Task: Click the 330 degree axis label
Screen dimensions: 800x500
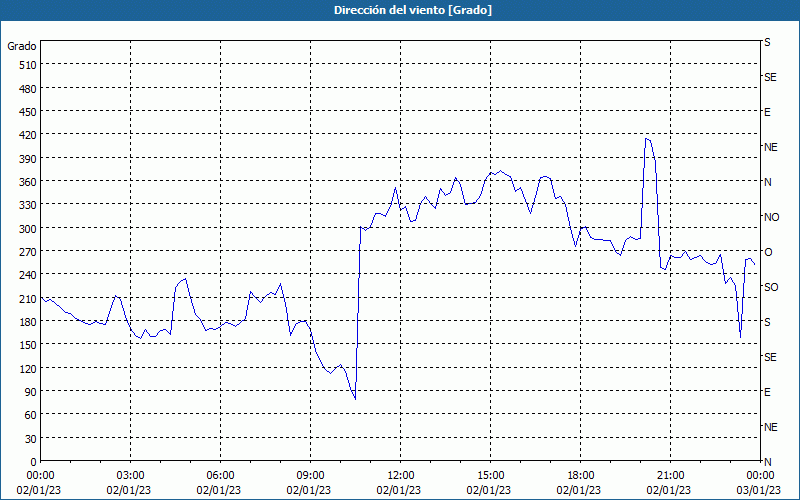Action: point(28,205)
